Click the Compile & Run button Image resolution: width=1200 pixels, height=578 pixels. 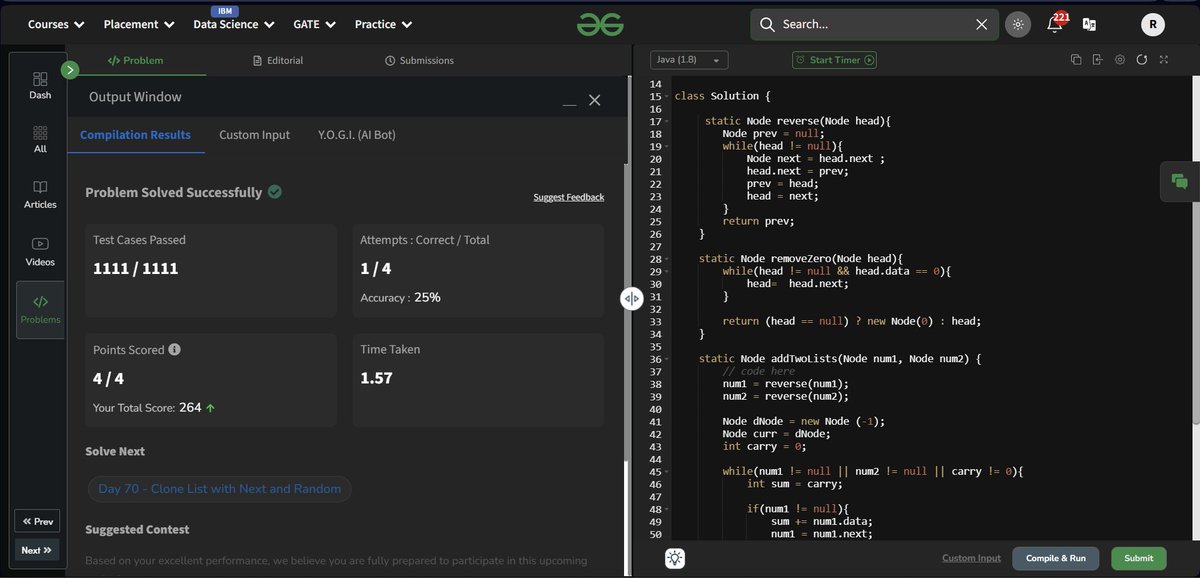point(1056,558)
